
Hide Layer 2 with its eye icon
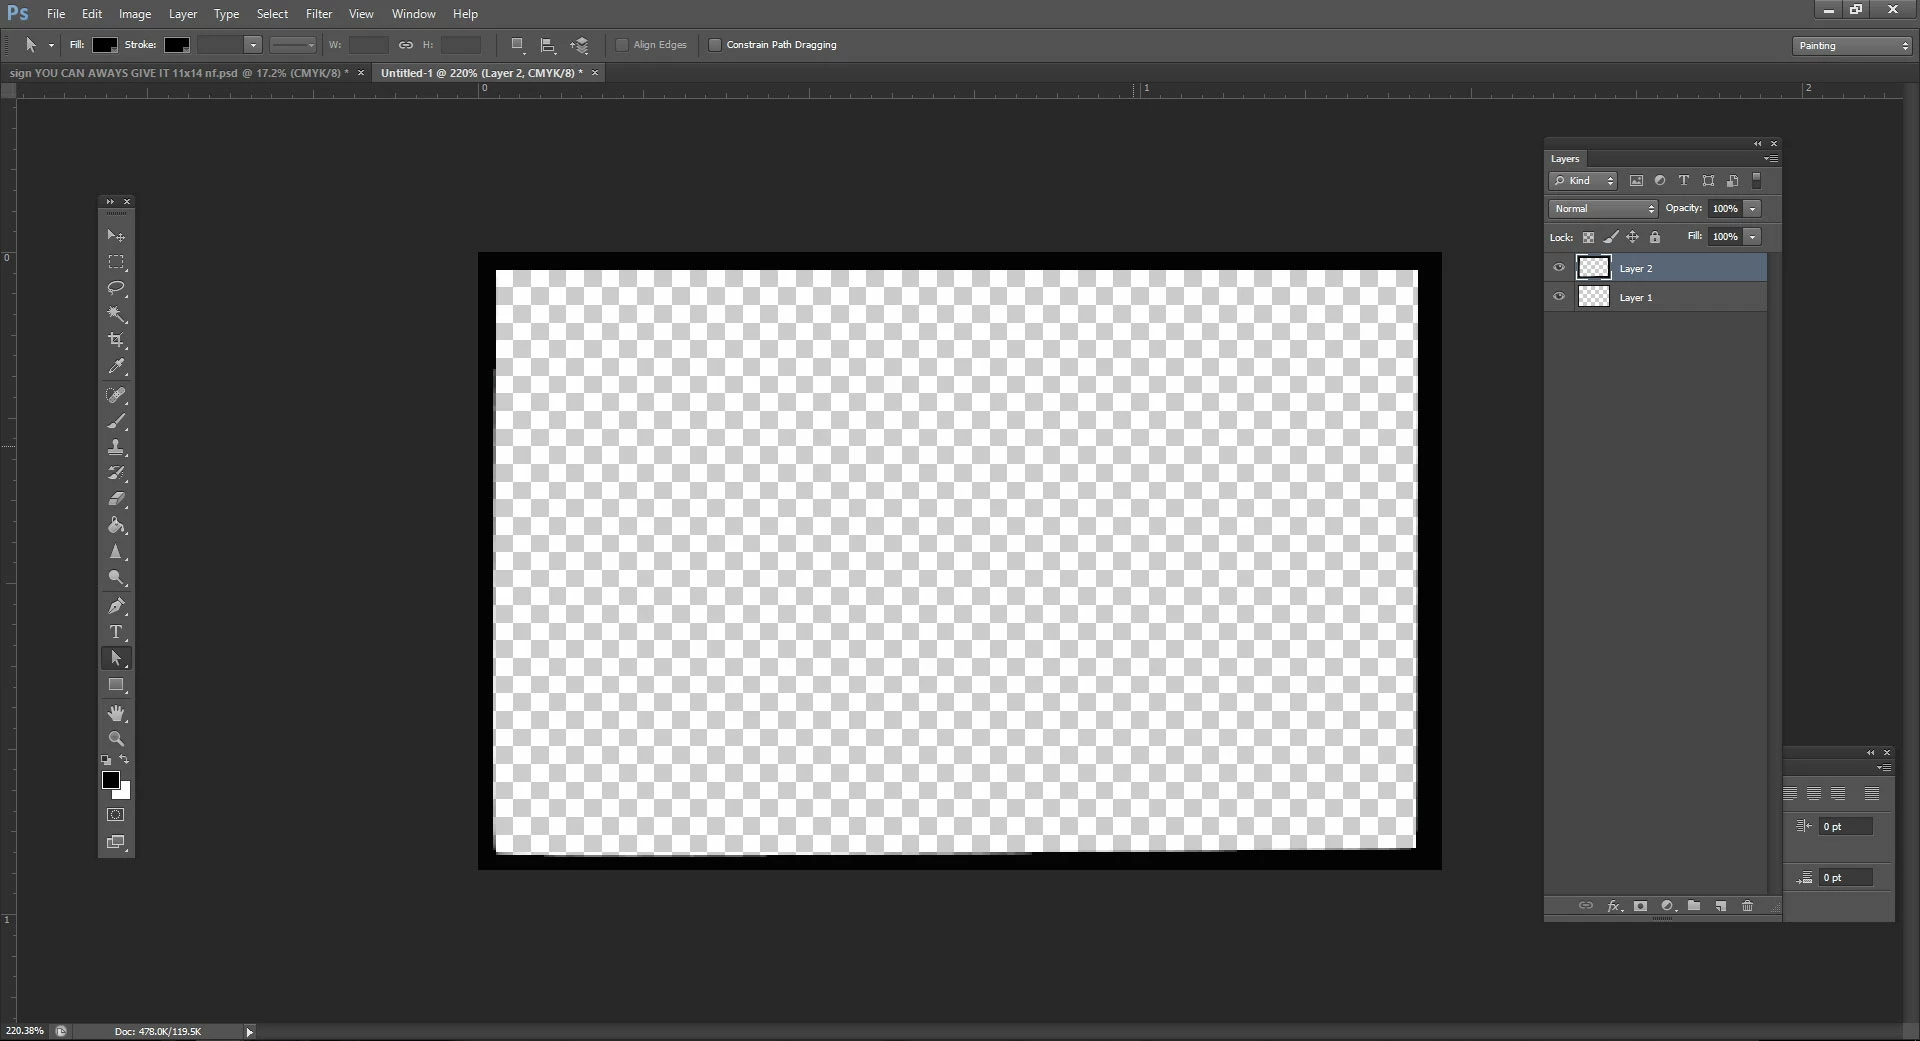[1558, 268]
